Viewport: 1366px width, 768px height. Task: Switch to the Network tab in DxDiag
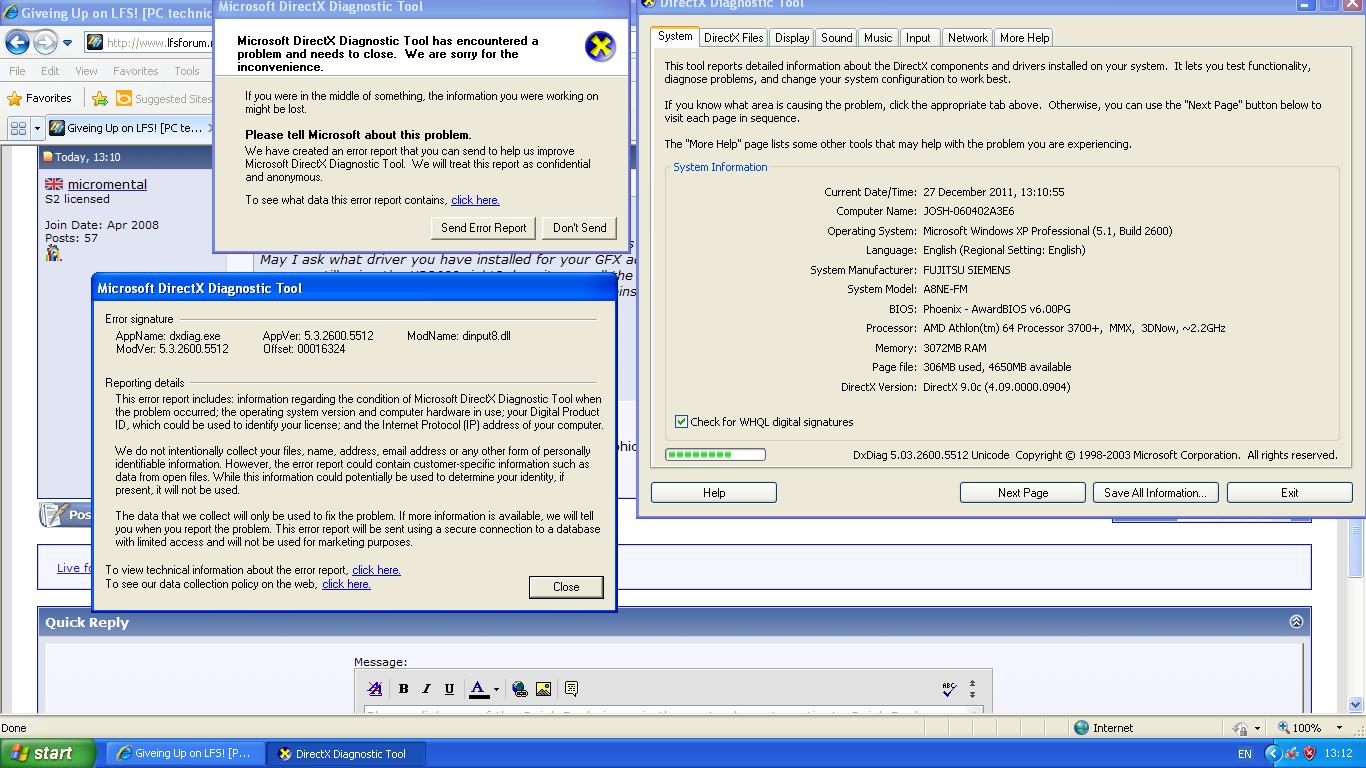968,38
